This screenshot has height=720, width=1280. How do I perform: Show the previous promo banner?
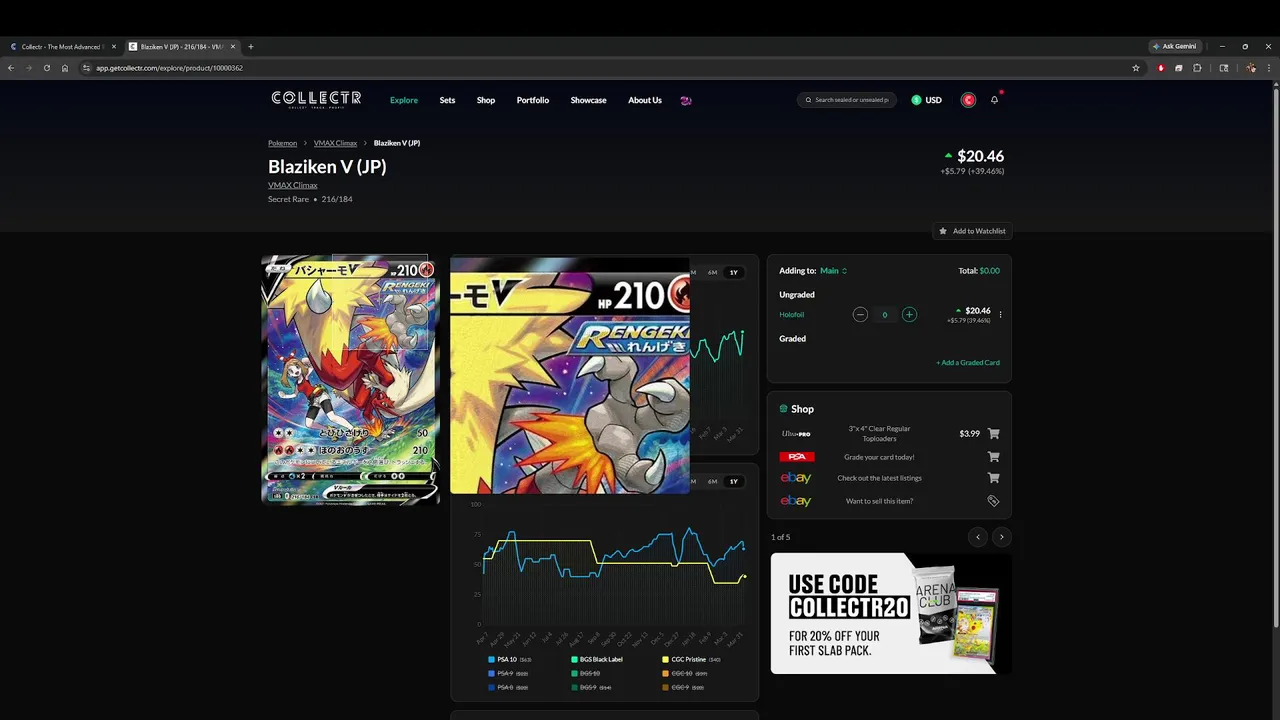coord(978,537)
